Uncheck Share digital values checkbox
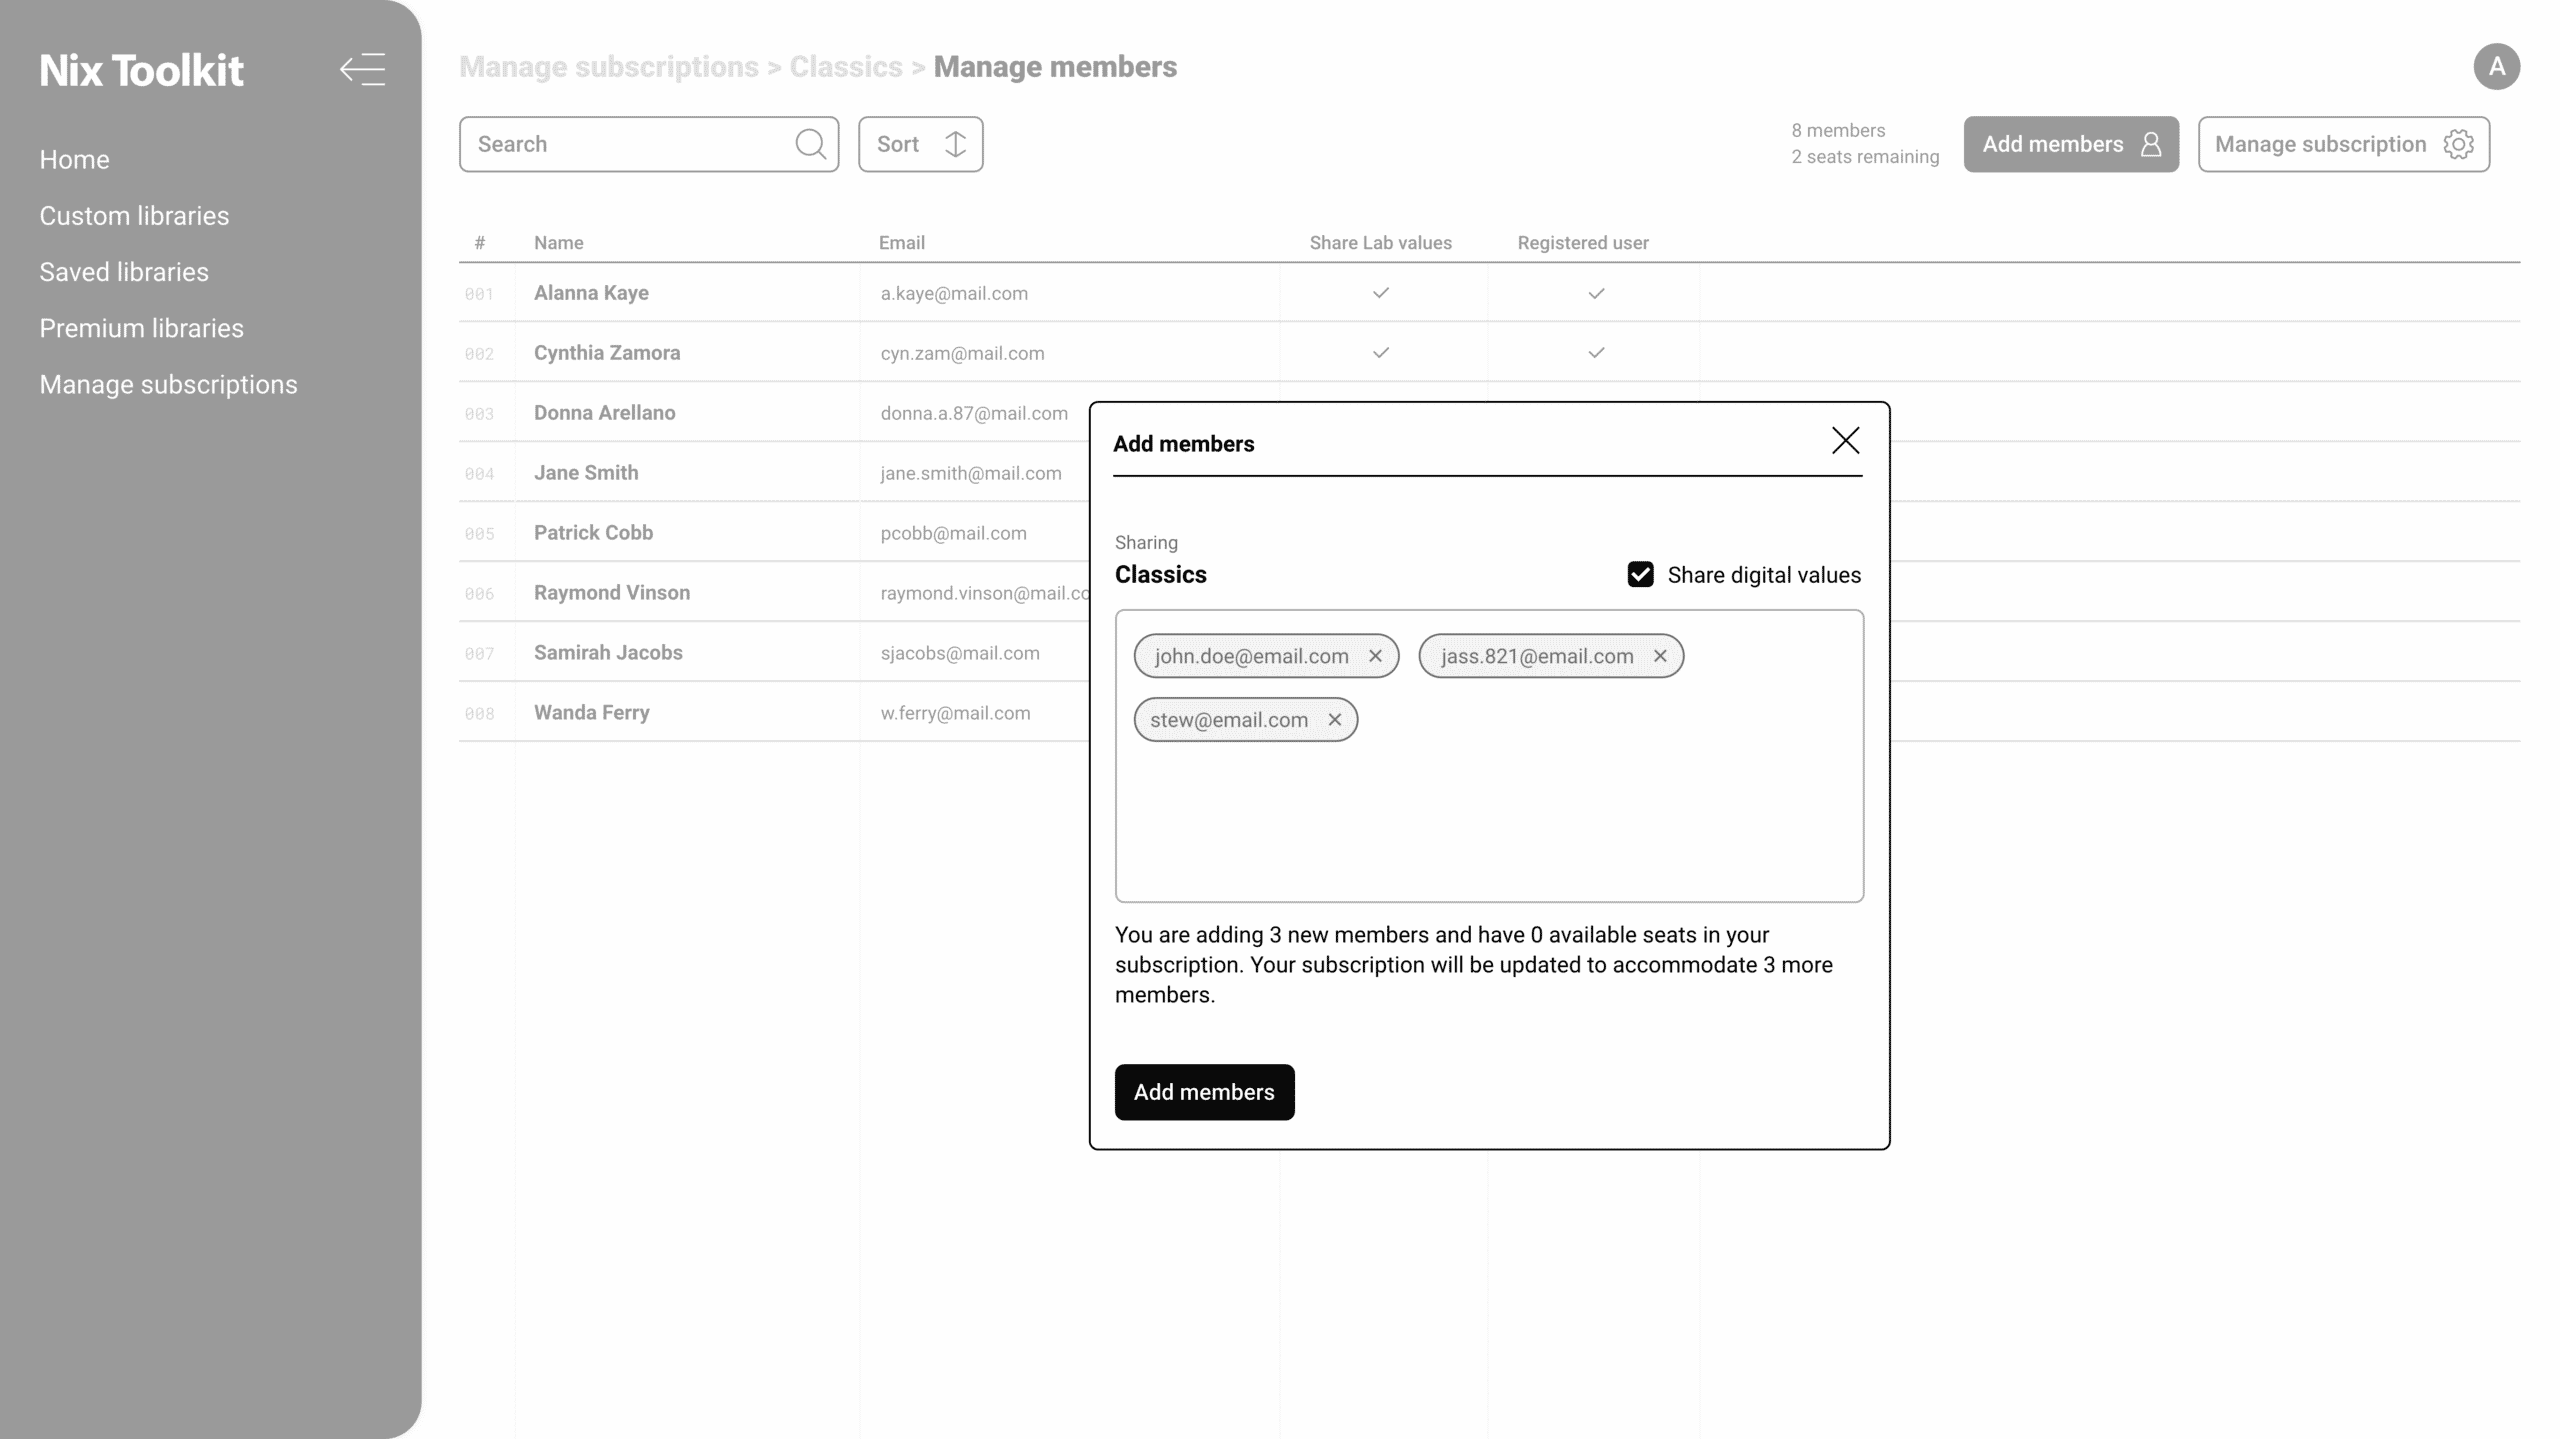This screenshot has height=1439, width=2560. (1640, 574)
